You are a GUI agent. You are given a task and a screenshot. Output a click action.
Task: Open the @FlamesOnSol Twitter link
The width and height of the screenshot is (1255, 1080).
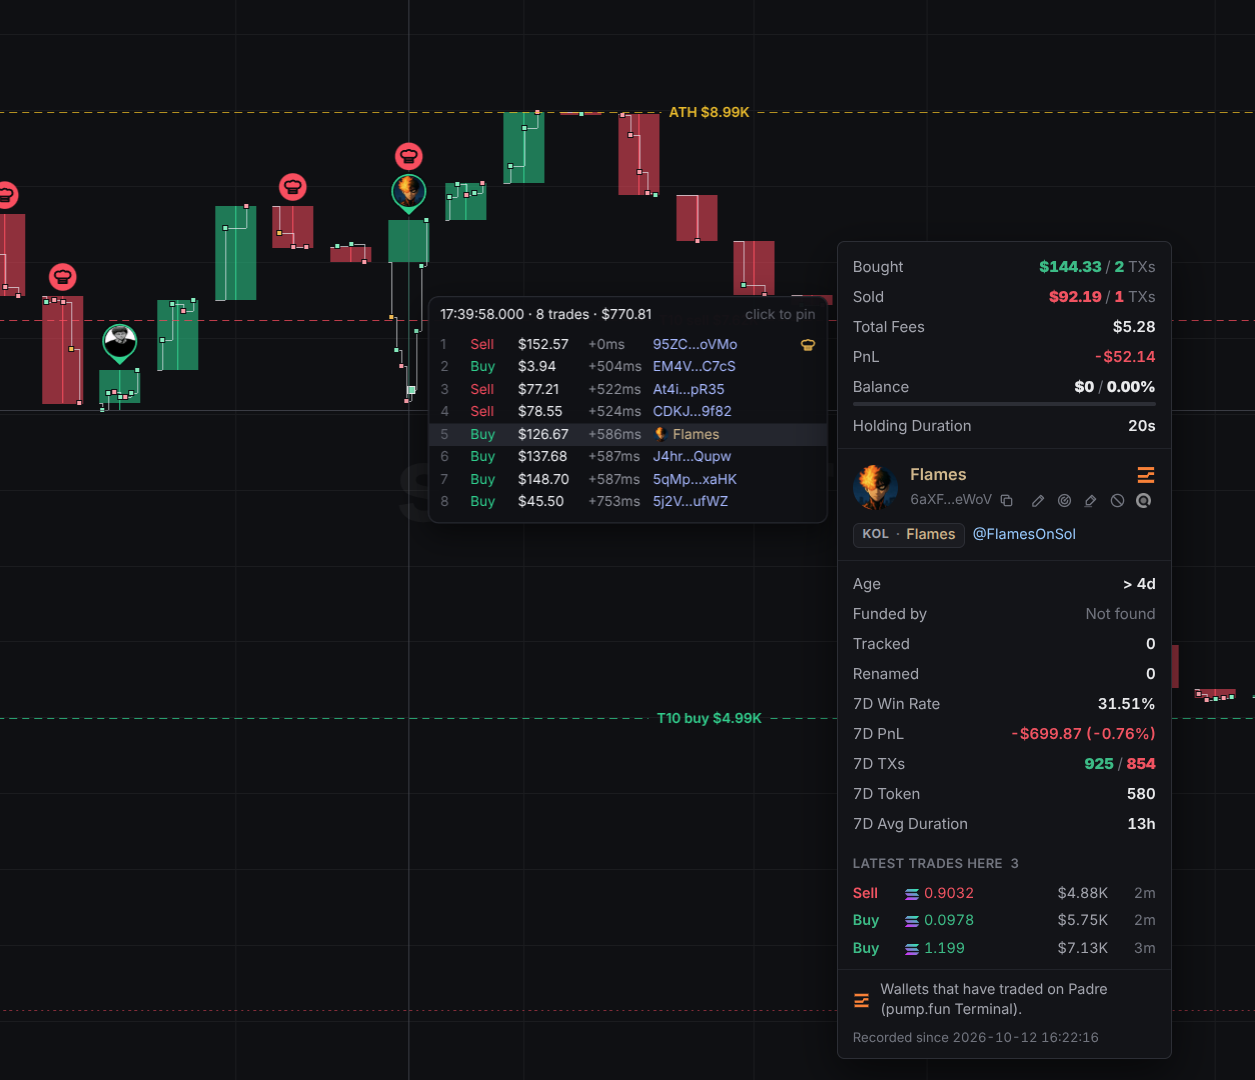pyautogui.click(x=1024, y=534)
